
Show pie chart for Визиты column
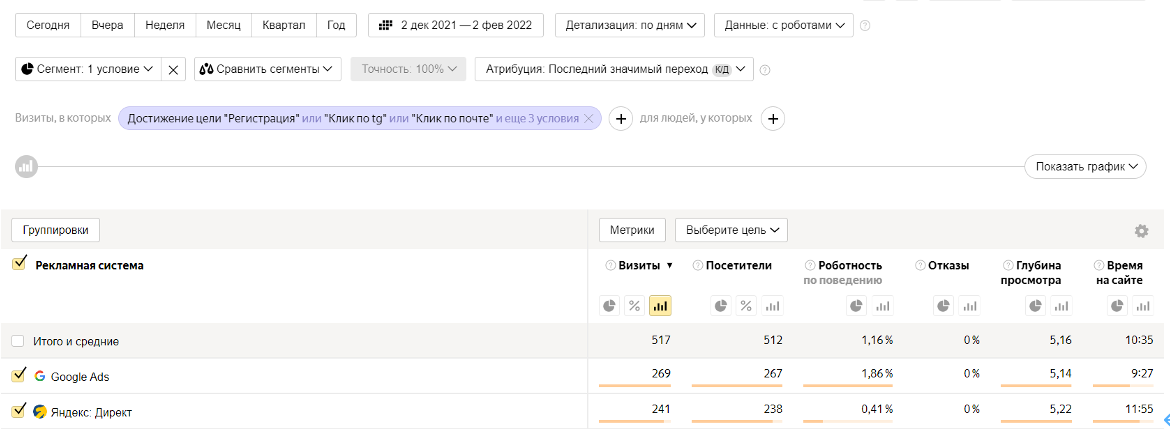[x=610, y=305]
